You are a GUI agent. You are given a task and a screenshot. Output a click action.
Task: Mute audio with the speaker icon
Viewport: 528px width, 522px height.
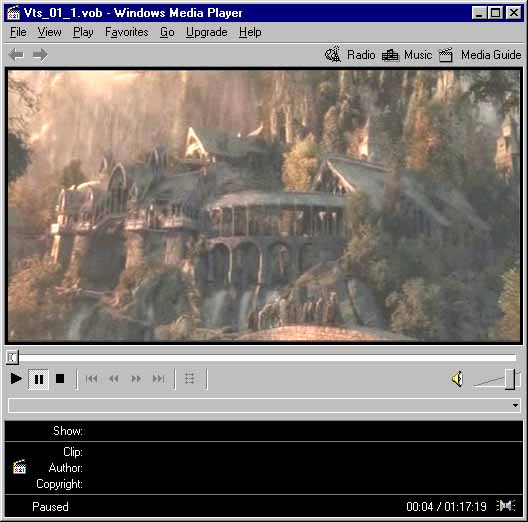(x=457, y=380)
